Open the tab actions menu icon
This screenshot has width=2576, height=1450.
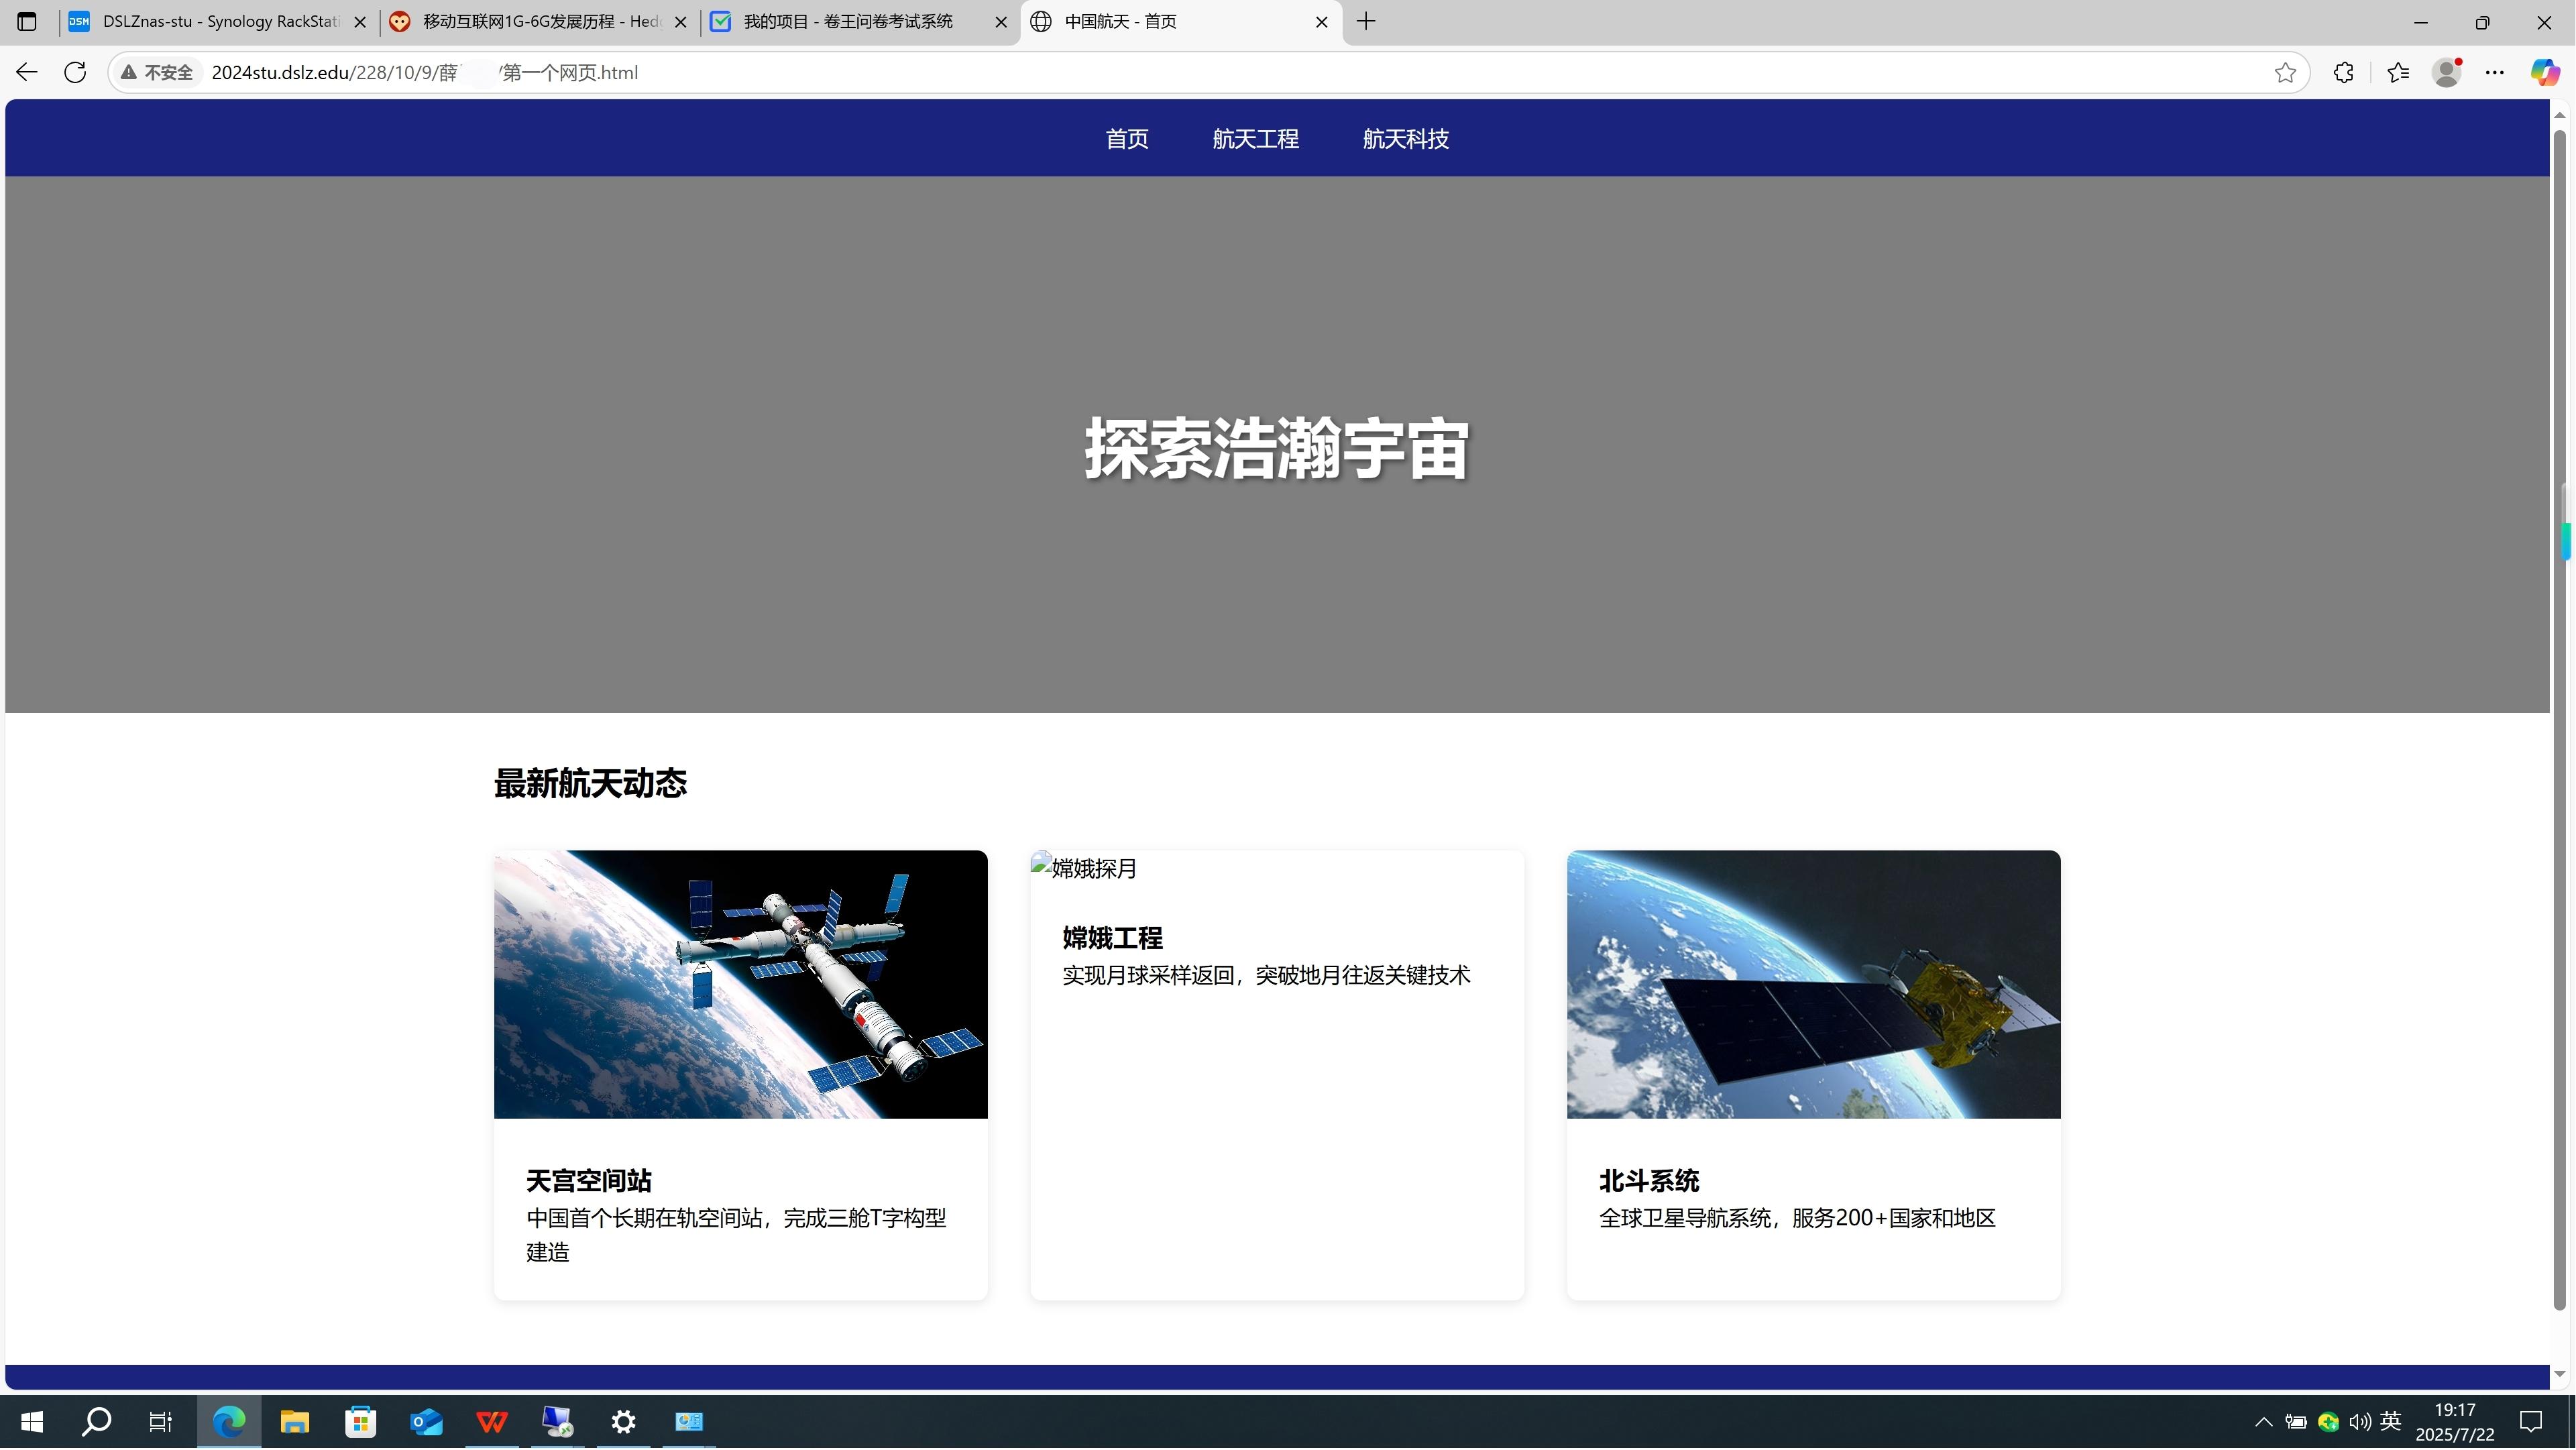pos(27,21)
